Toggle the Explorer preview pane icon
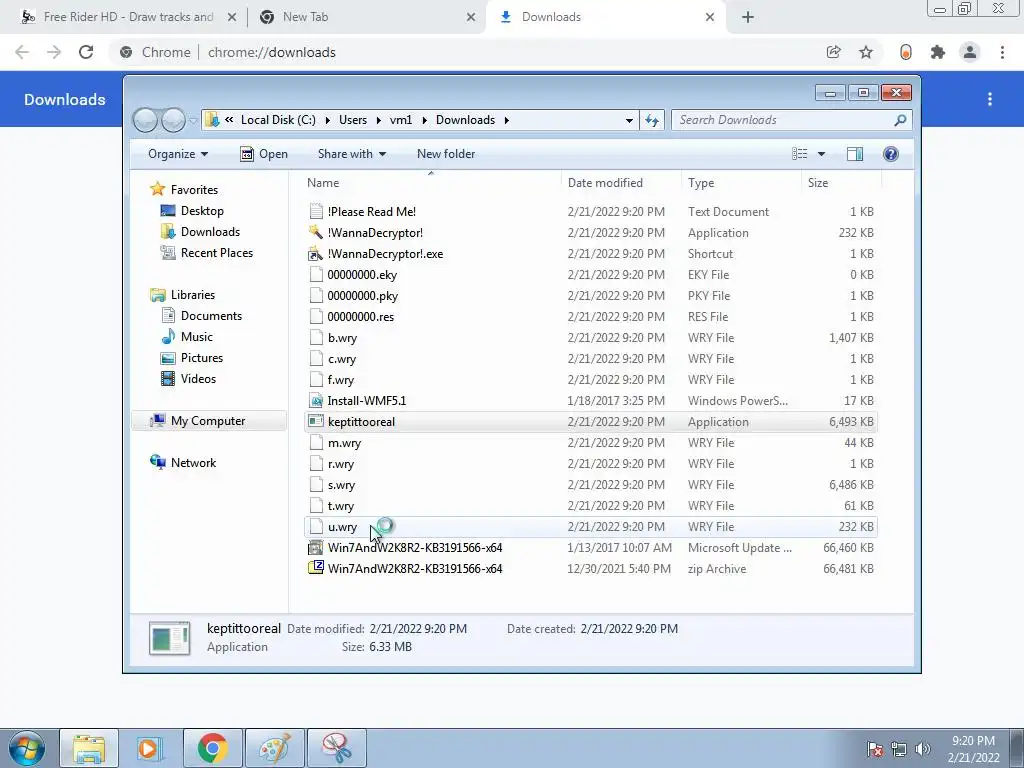 click(855, 154)
